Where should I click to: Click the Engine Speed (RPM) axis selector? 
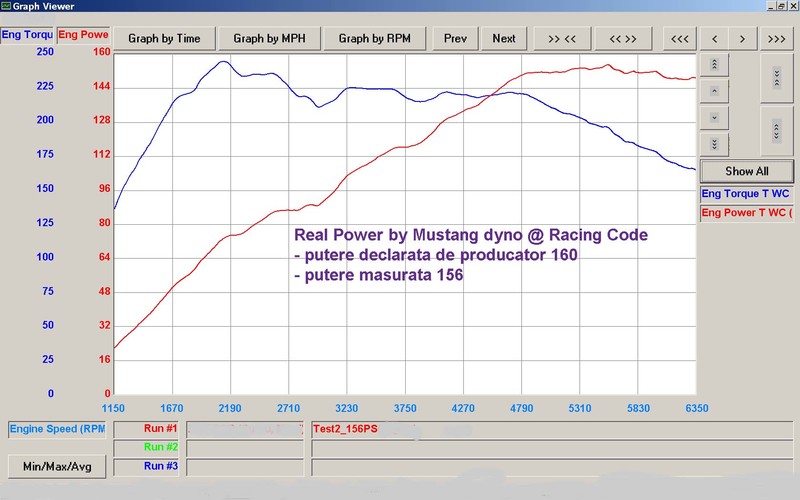[57, 430]
